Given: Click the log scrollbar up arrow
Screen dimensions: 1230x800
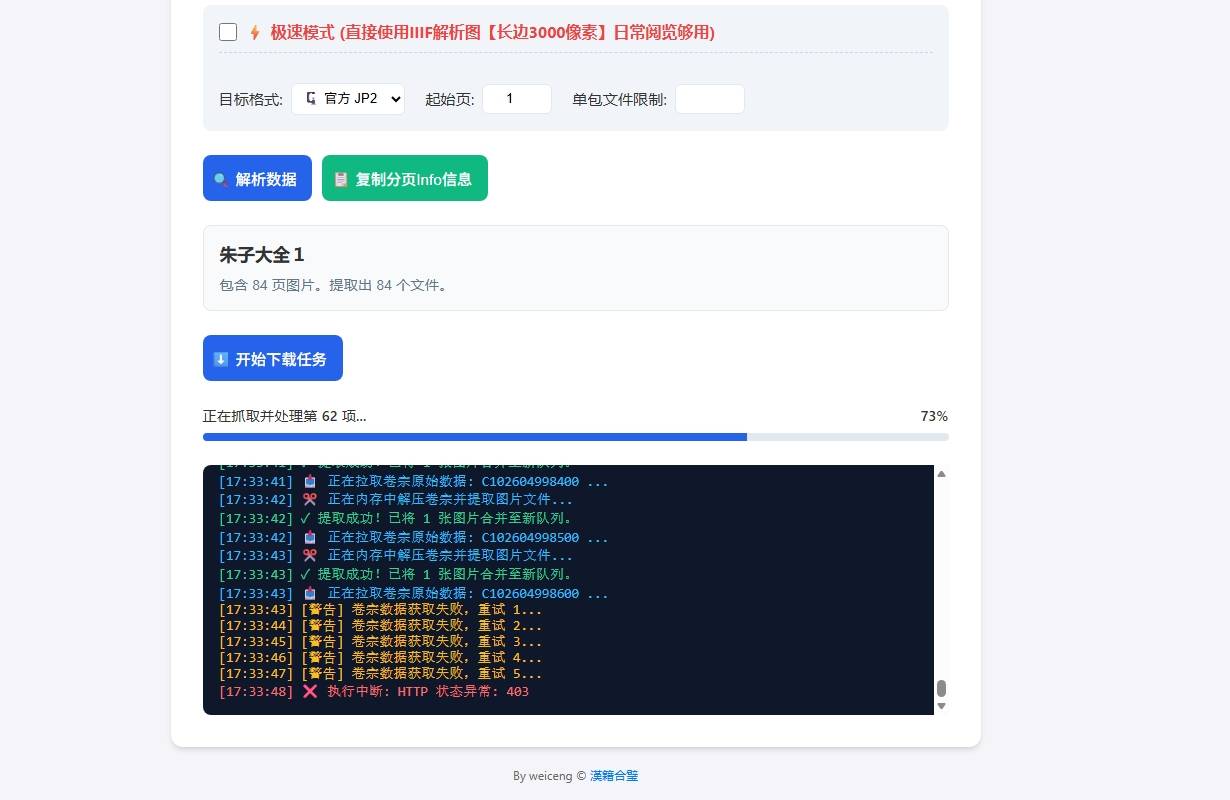Looking at the screenshot, I should [941, 474].
